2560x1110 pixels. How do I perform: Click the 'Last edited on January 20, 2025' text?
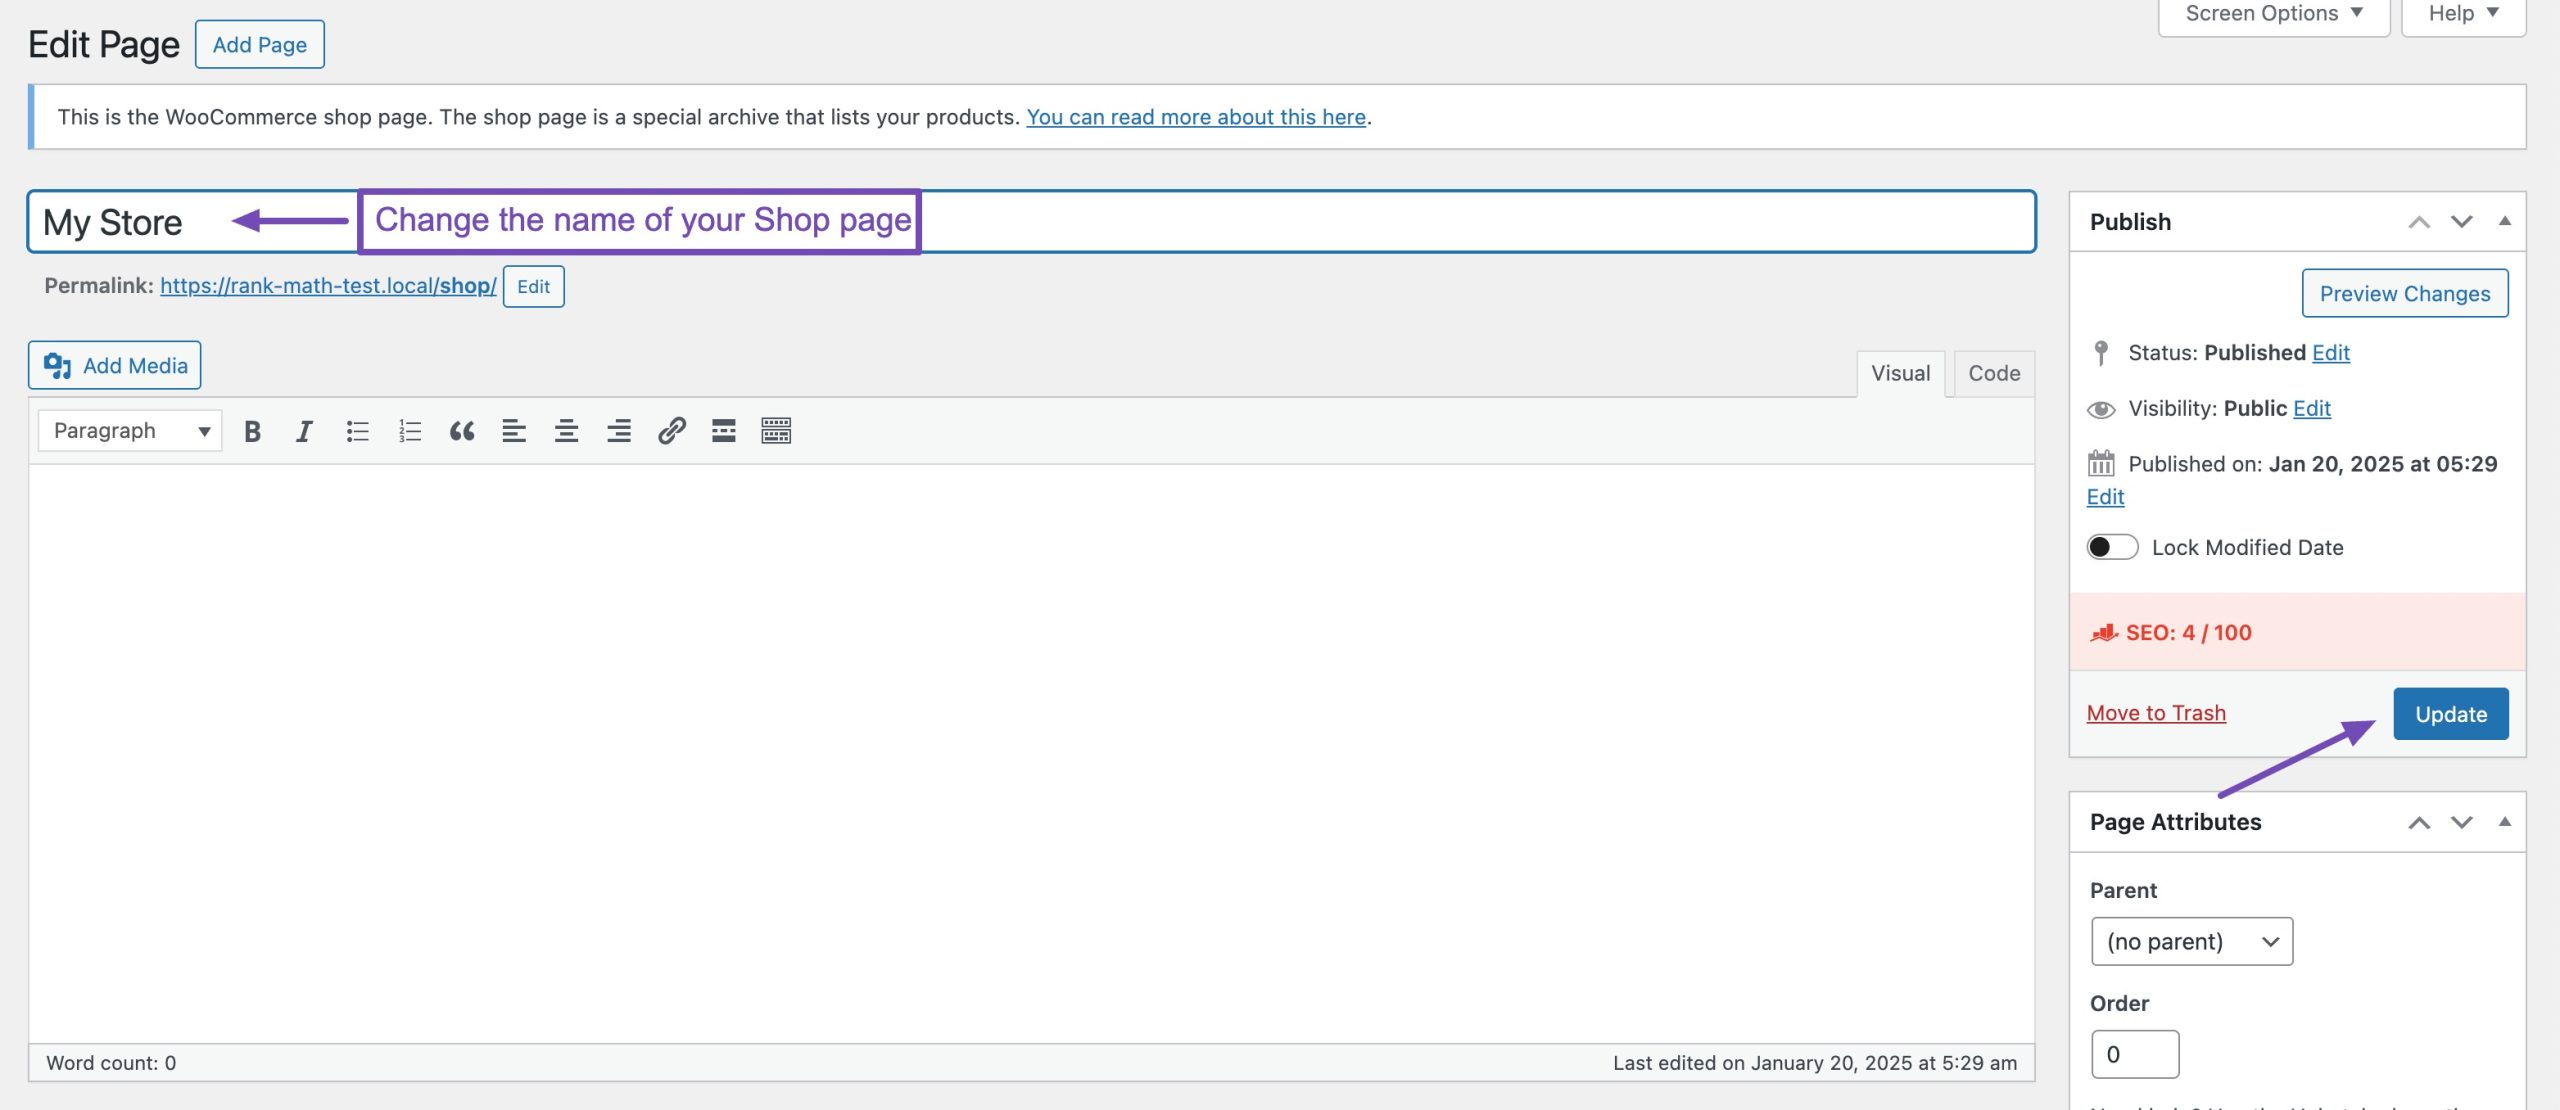[x=1814, y=1063]
